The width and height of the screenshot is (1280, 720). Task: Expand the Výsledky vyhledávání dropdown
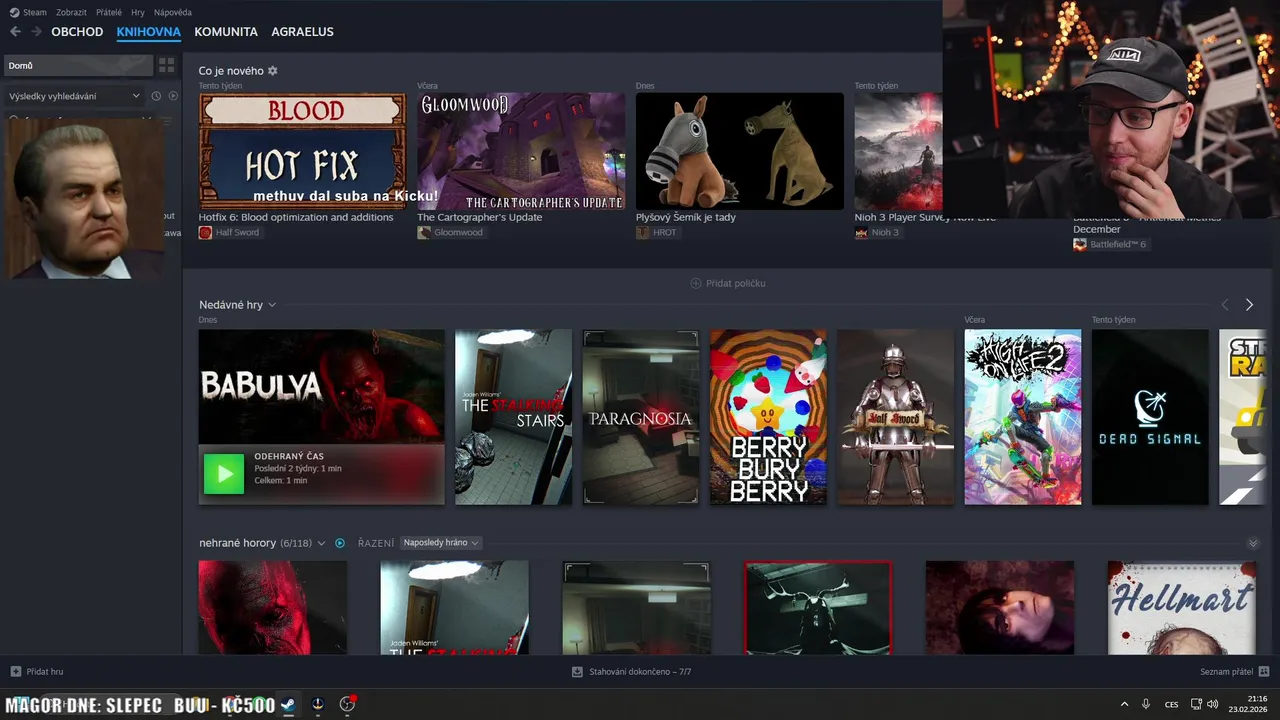pyautogui.click(x=74, y=96)
